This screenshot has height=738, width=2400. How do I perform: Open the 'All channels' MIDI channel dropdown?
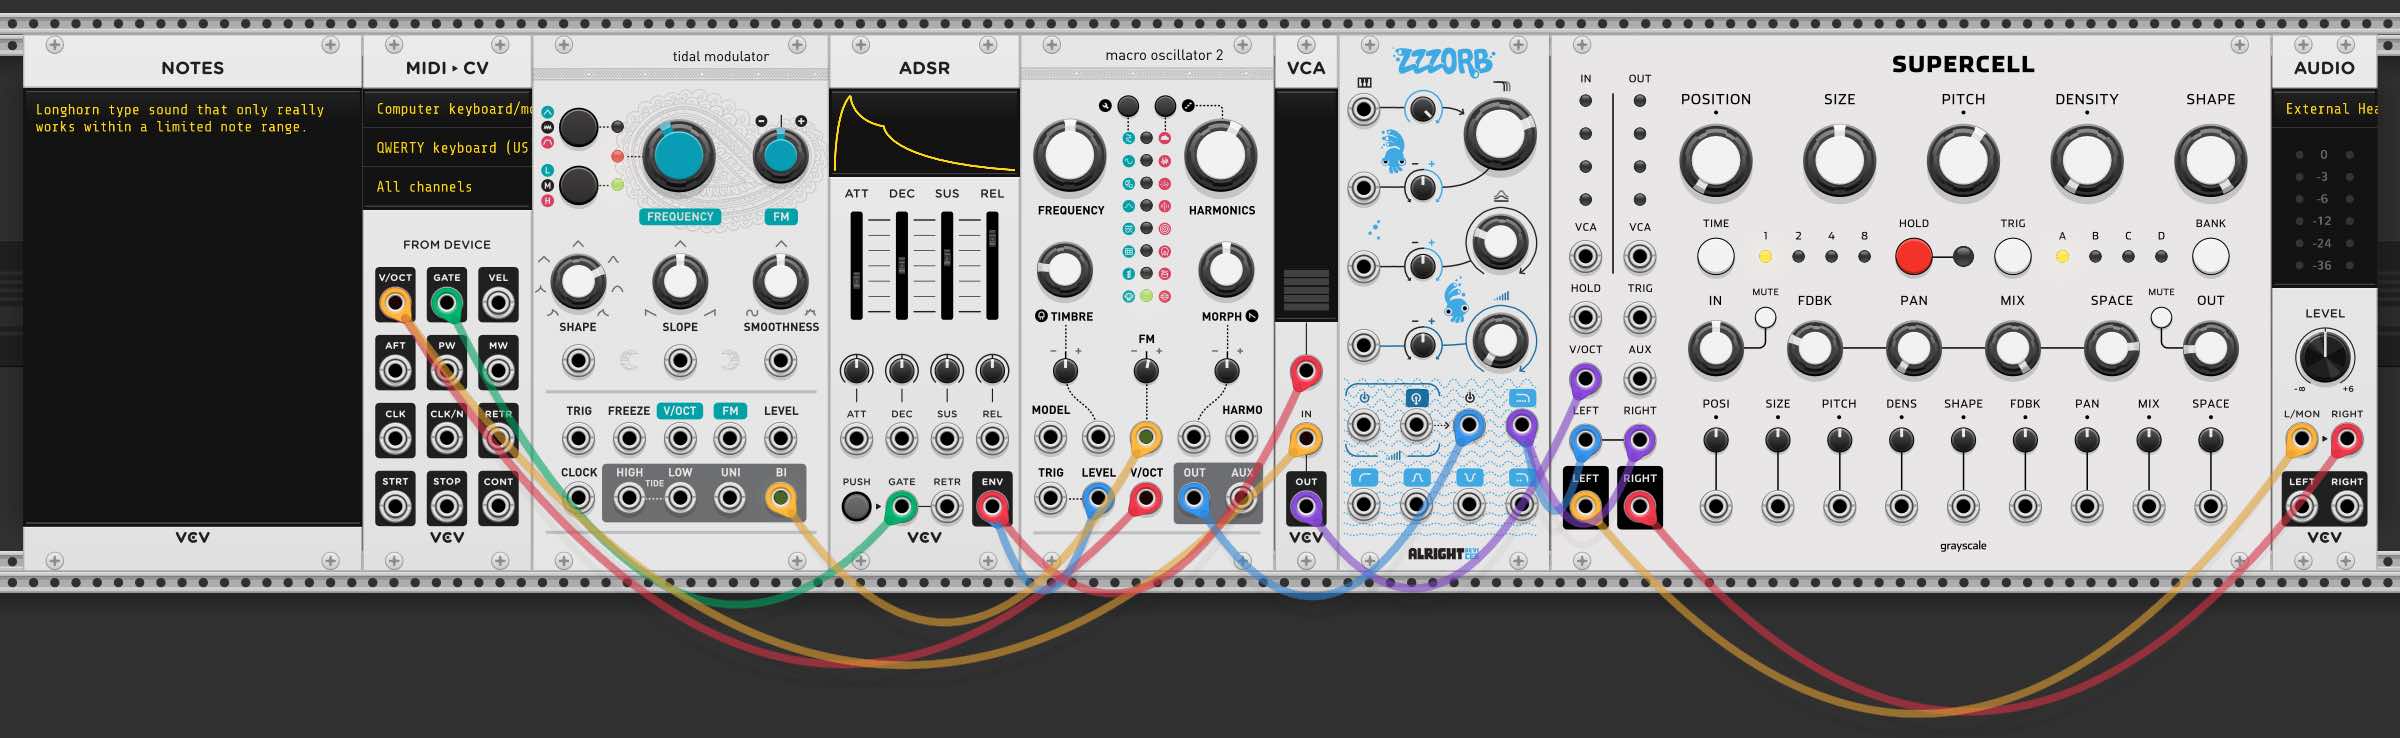tap(447, 187)
